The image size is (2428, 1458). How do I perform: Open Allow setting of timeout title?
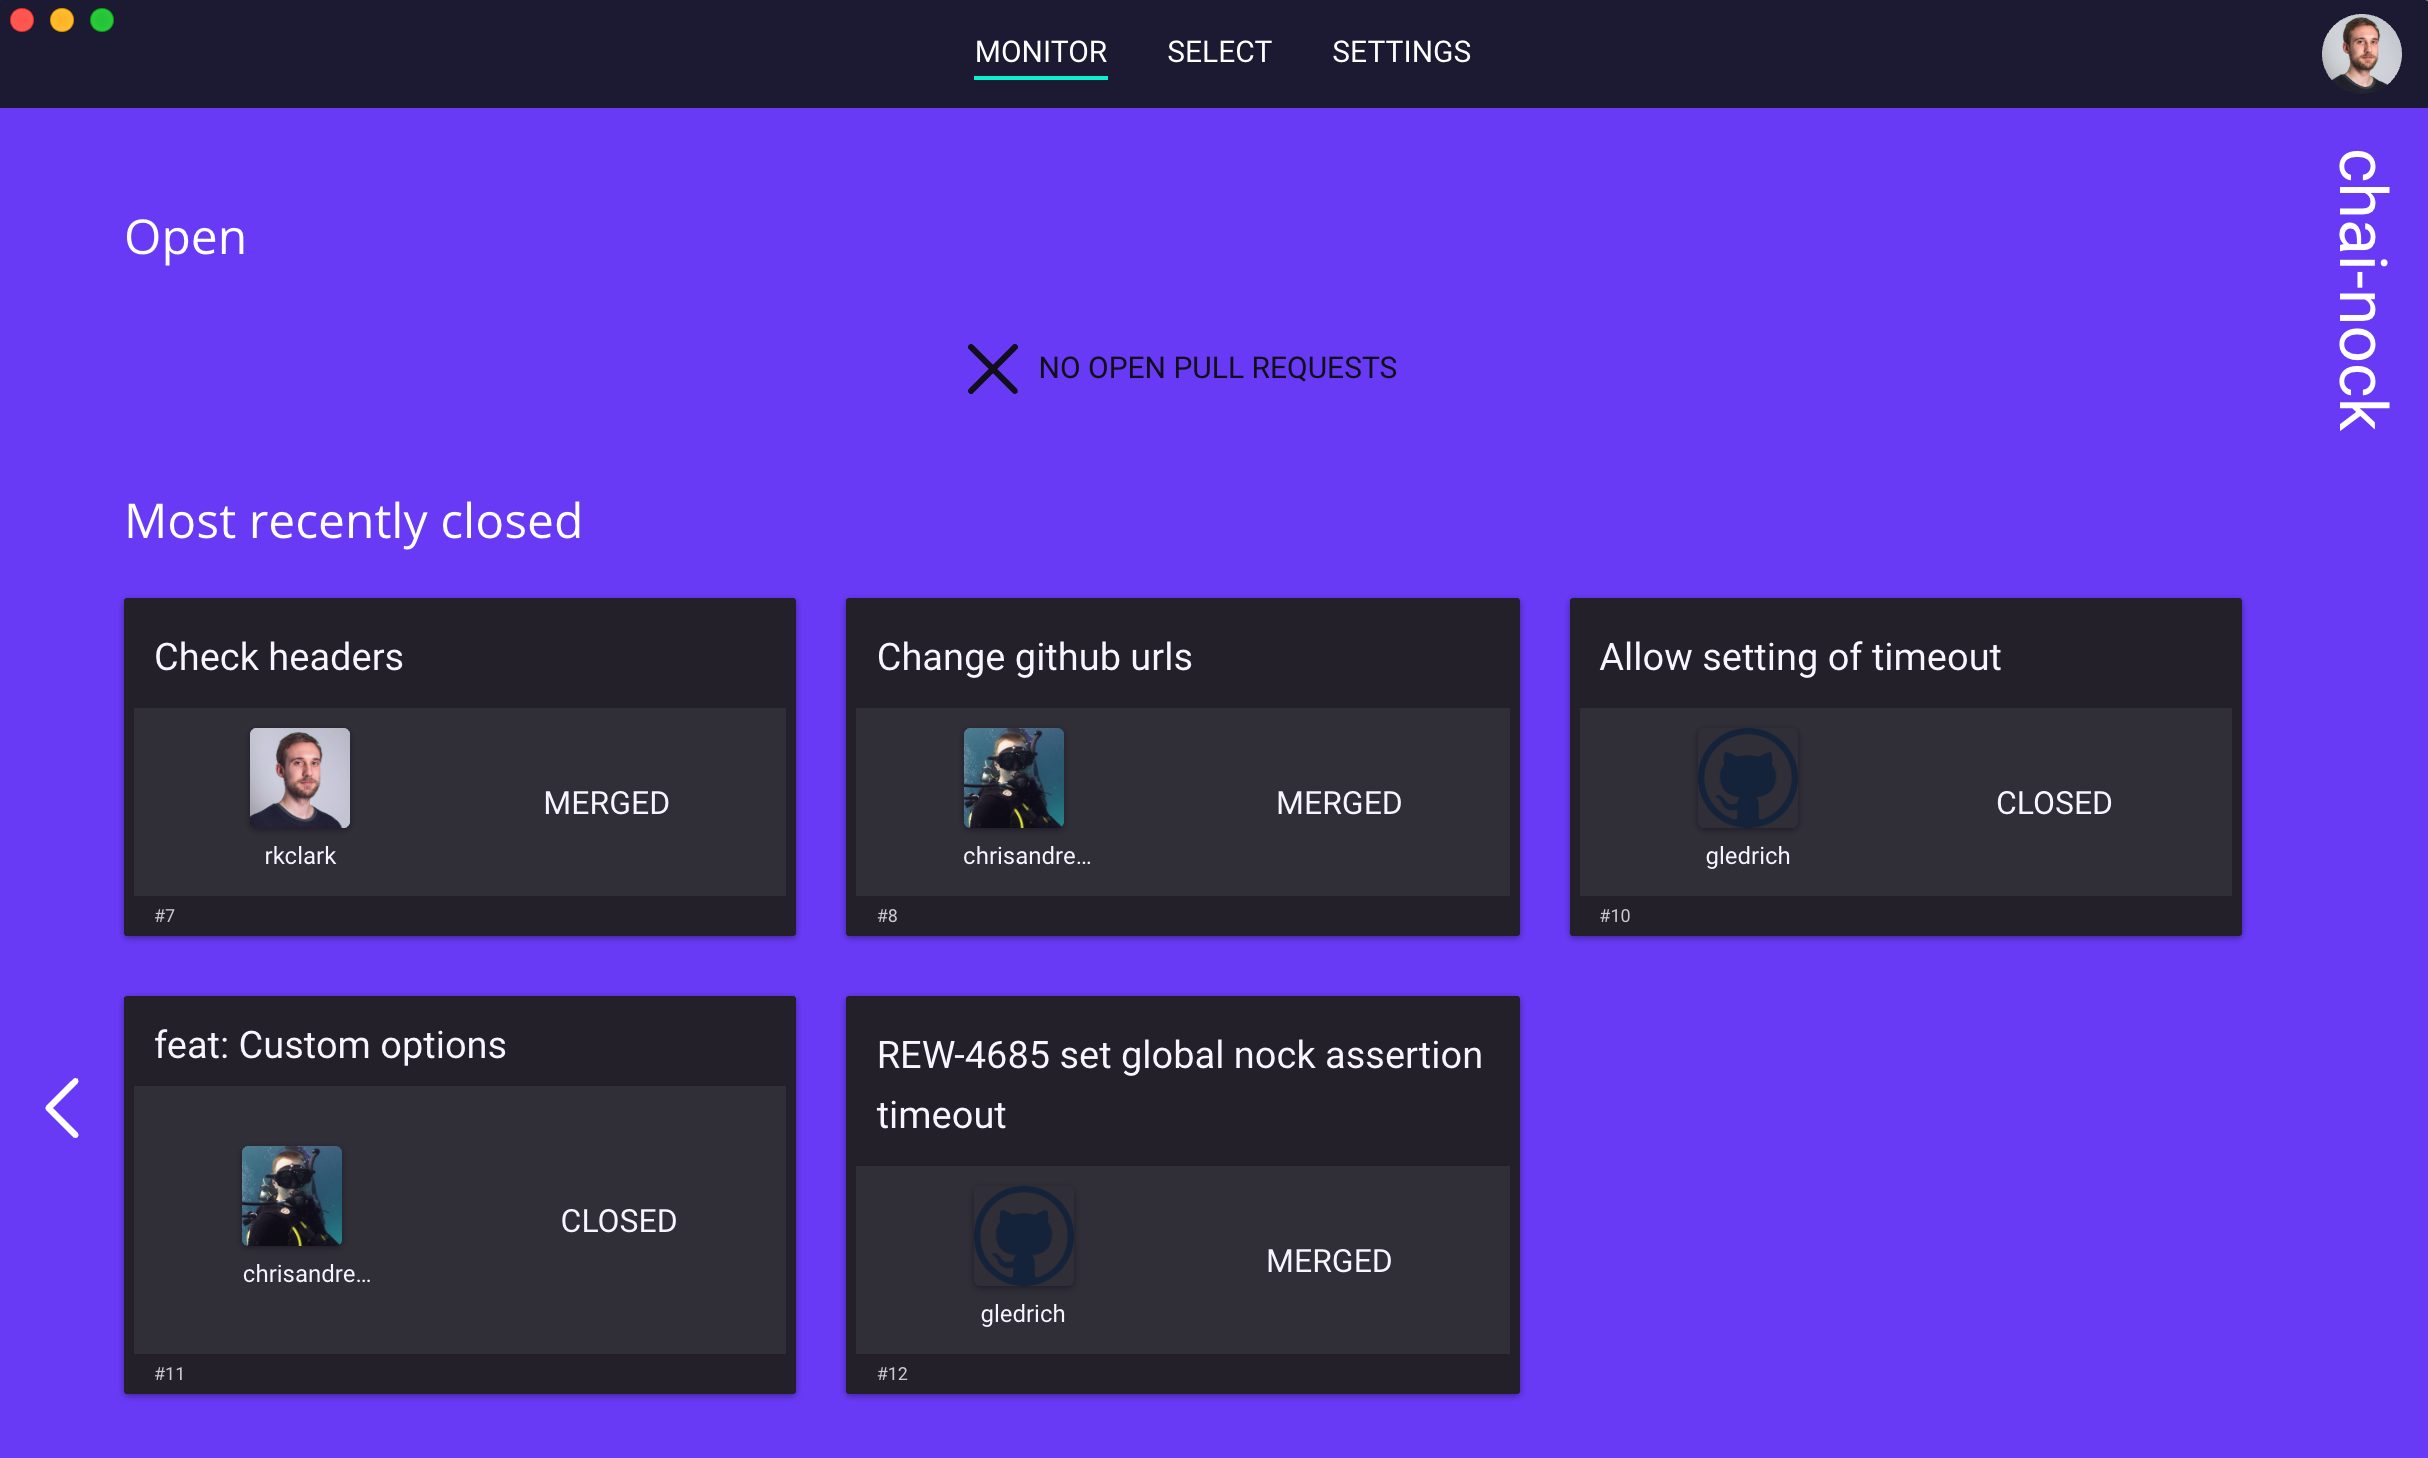1800,657
